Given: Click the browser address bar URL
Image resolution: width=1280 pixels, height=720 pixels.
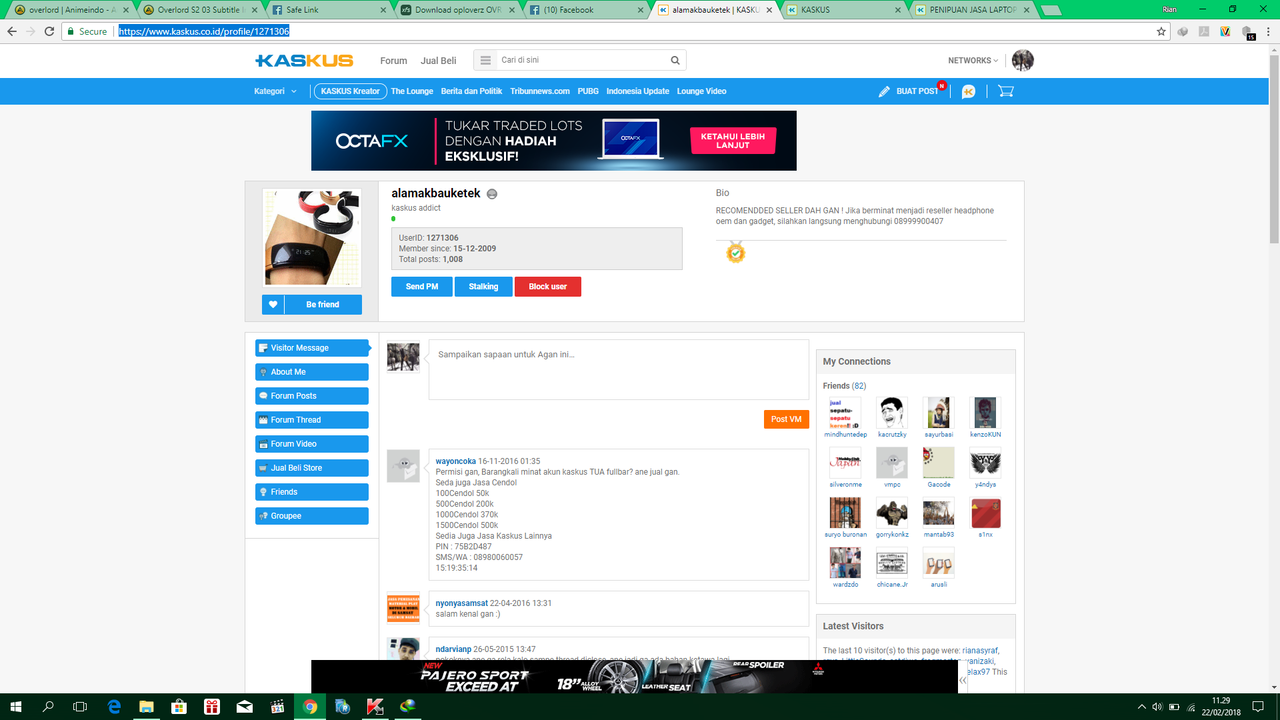Looking at the screenshot, I should (x=203, y=32).
